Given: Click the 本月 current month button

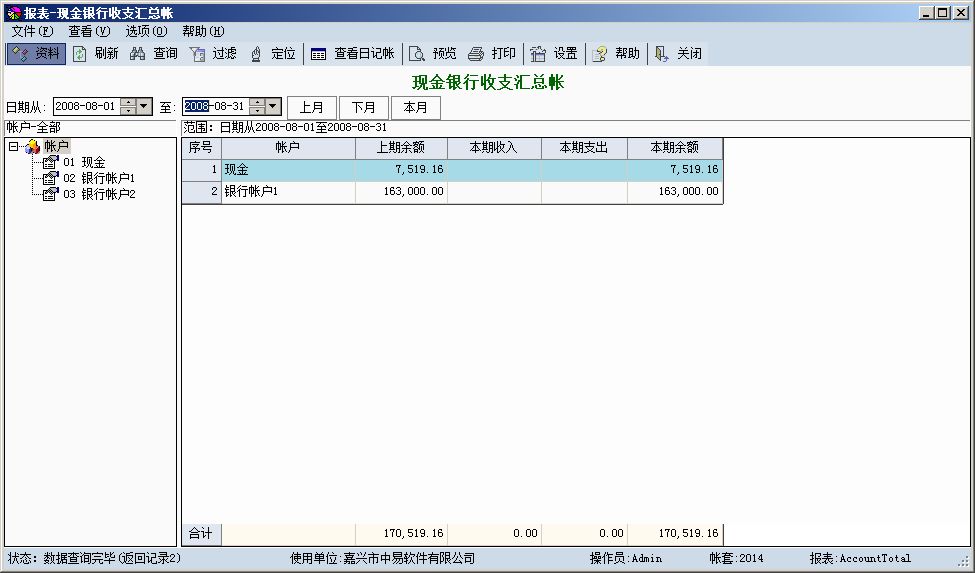Looking at the screenshot, I should pos(415,107).
